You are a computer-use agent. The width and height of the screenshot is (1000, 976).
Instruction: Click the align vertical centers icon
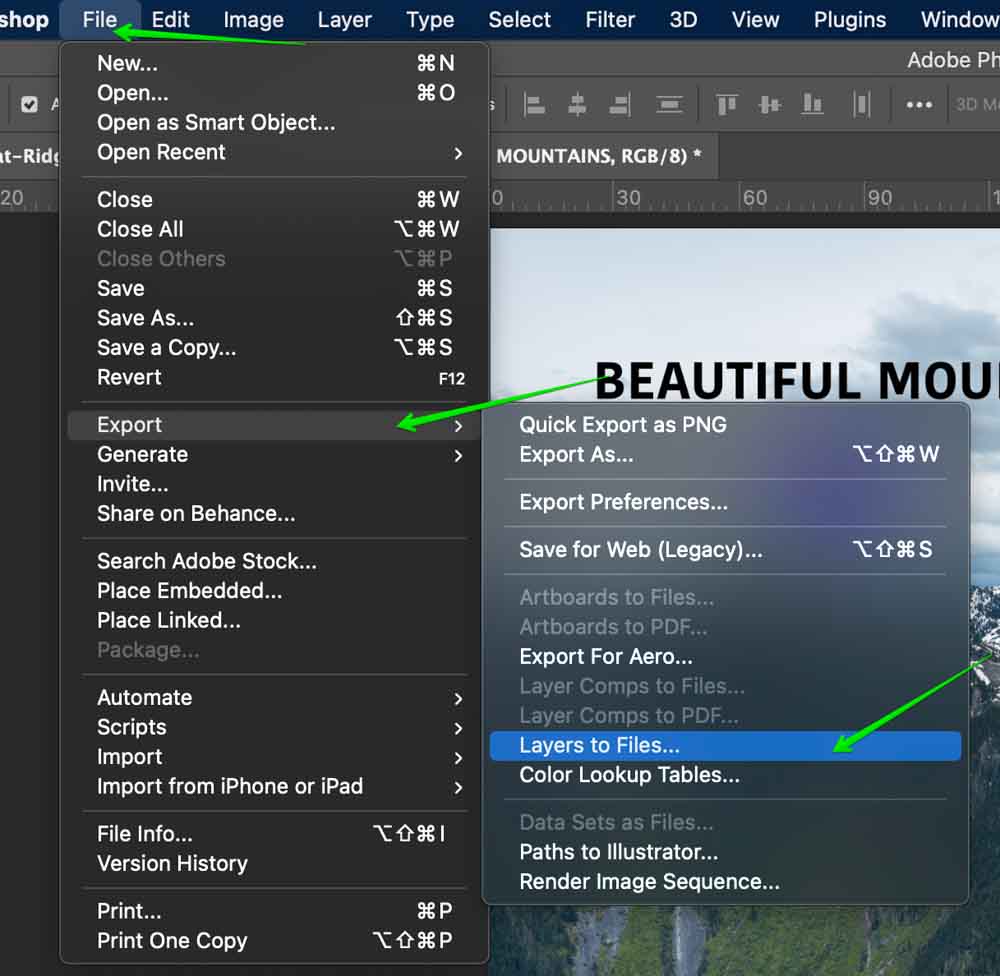click(x=770, y=105)
